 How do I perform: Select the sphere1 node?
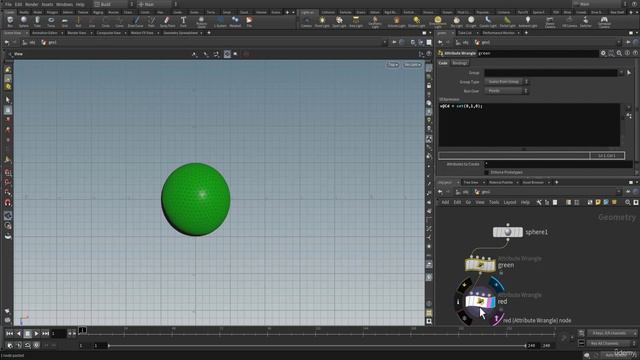tap(507, 232)
